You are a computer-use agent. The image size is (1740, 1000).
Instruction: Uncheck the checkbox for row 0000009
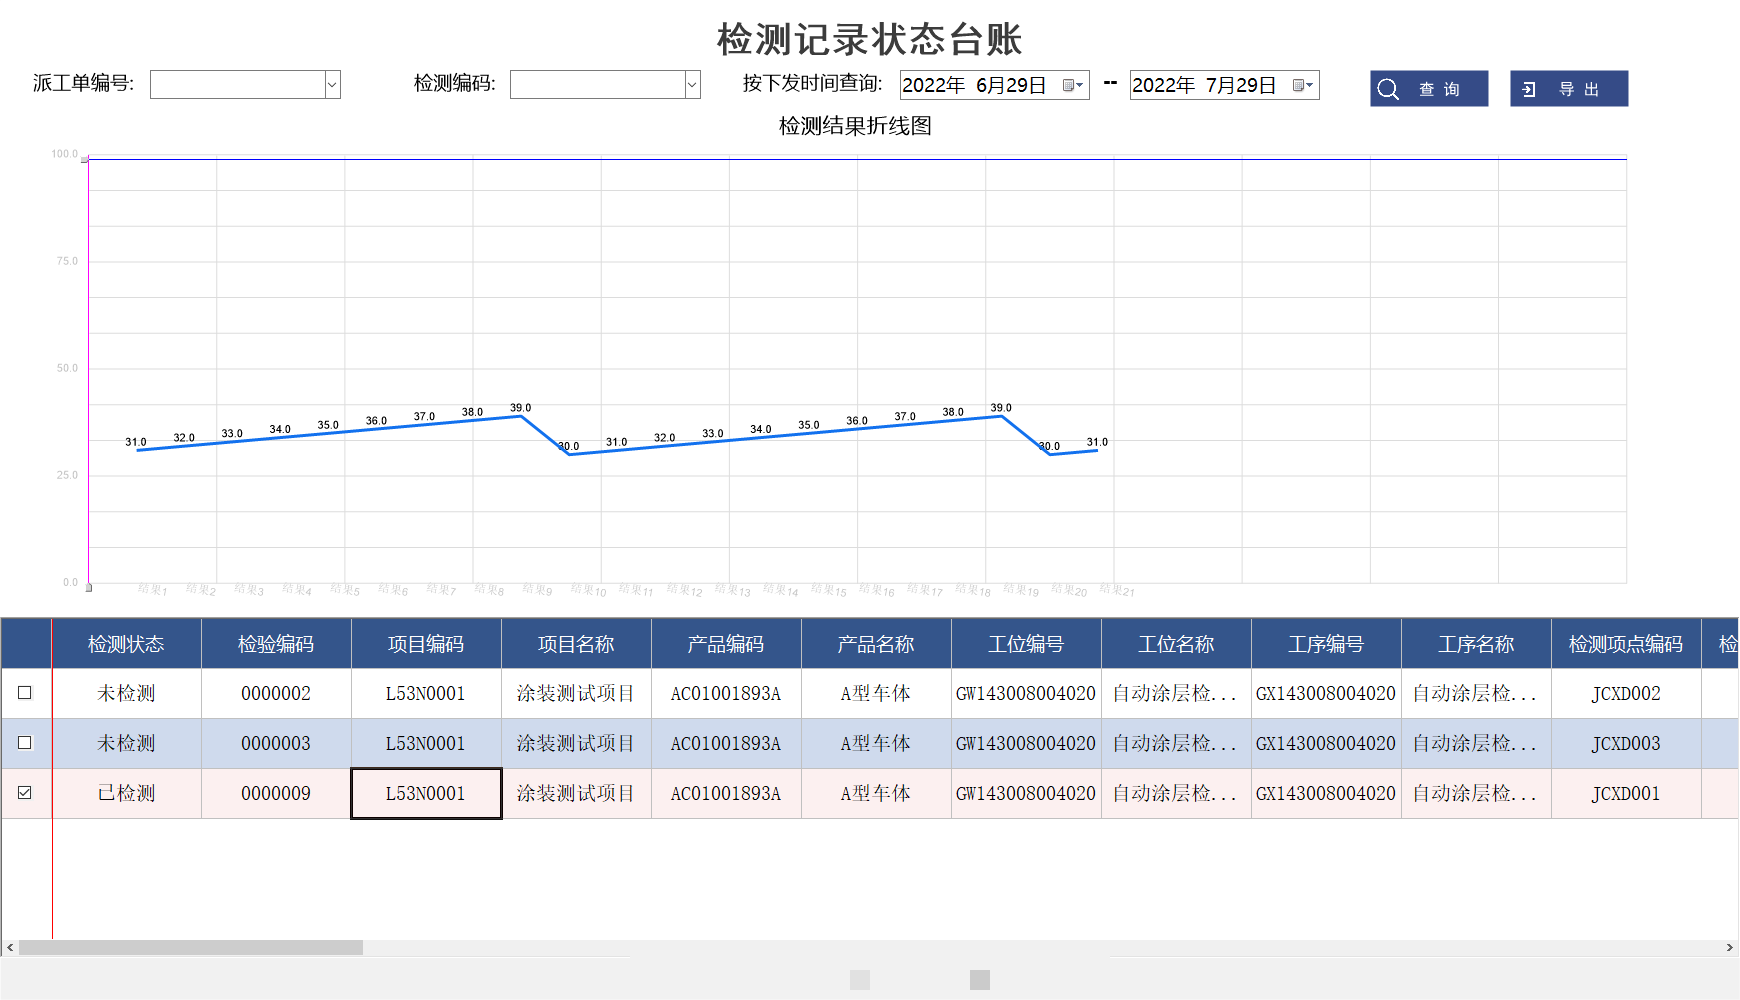click(x=25, y=793)
